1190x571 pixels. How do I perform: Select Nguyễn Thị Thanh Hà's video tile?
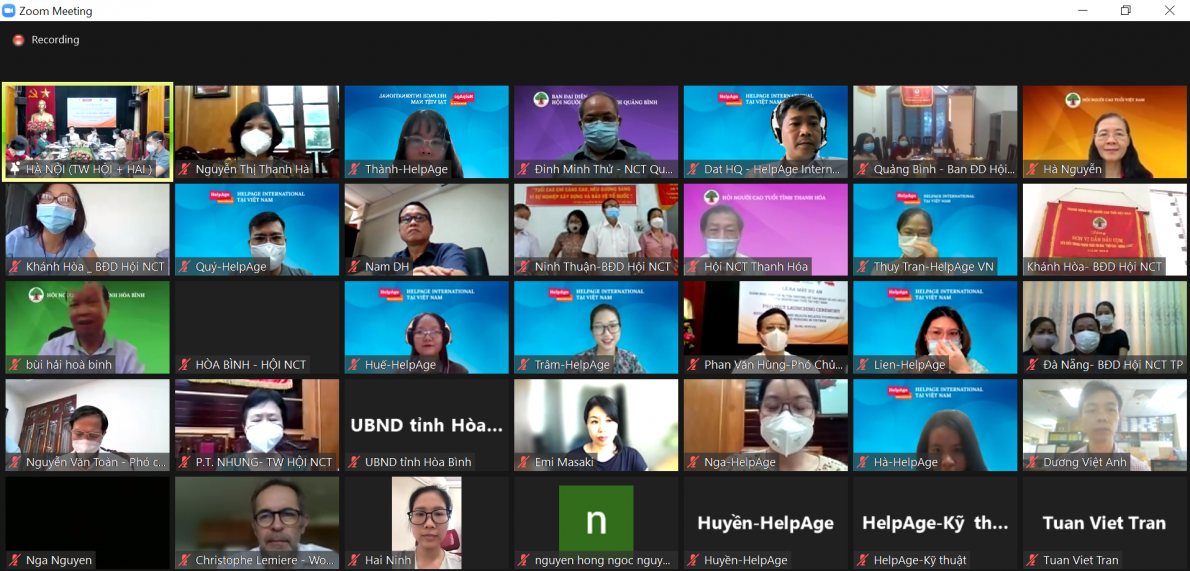tap(257, 130)
